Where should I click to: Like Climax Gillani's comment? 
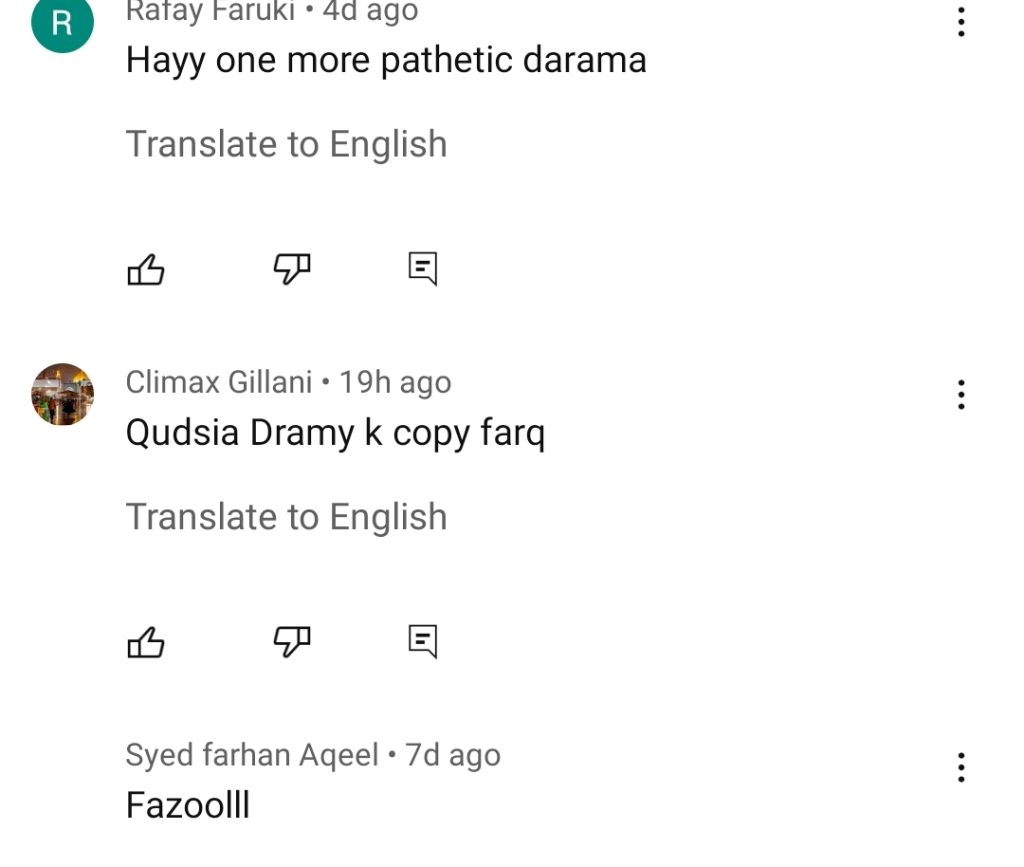(146, 642)
